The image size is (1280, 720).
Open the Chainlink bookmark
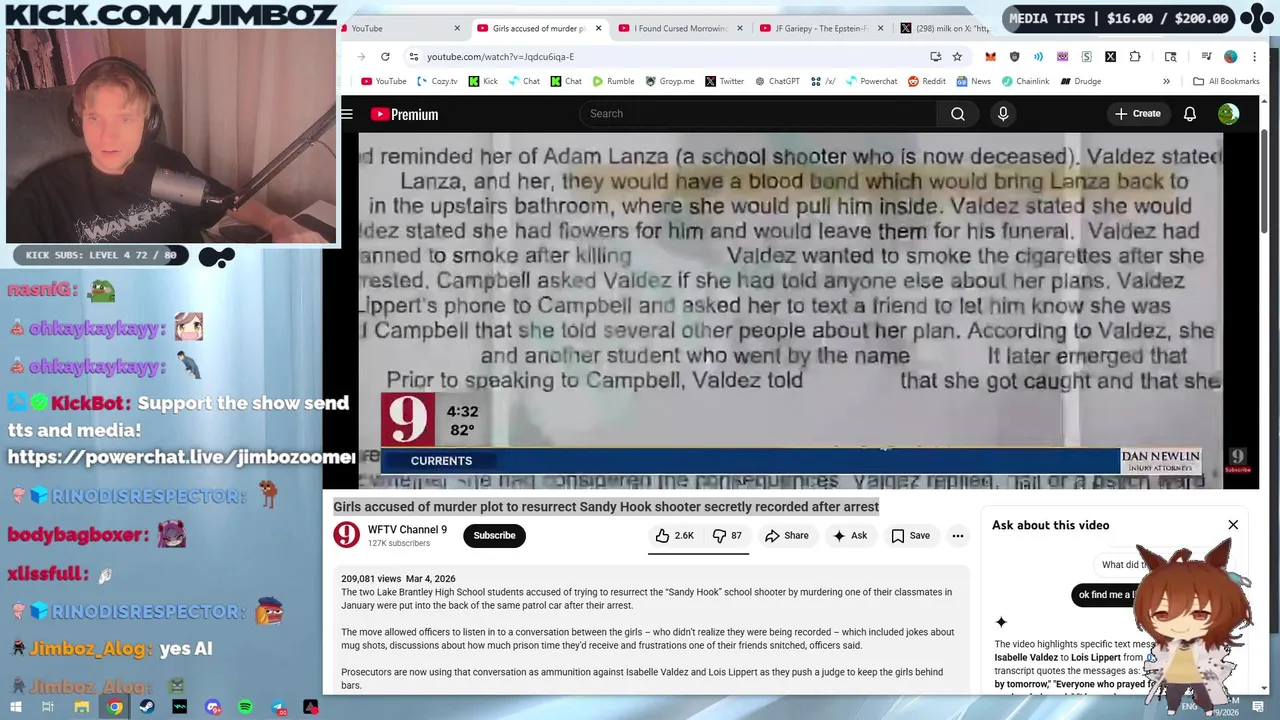[x=1025, y=81]
